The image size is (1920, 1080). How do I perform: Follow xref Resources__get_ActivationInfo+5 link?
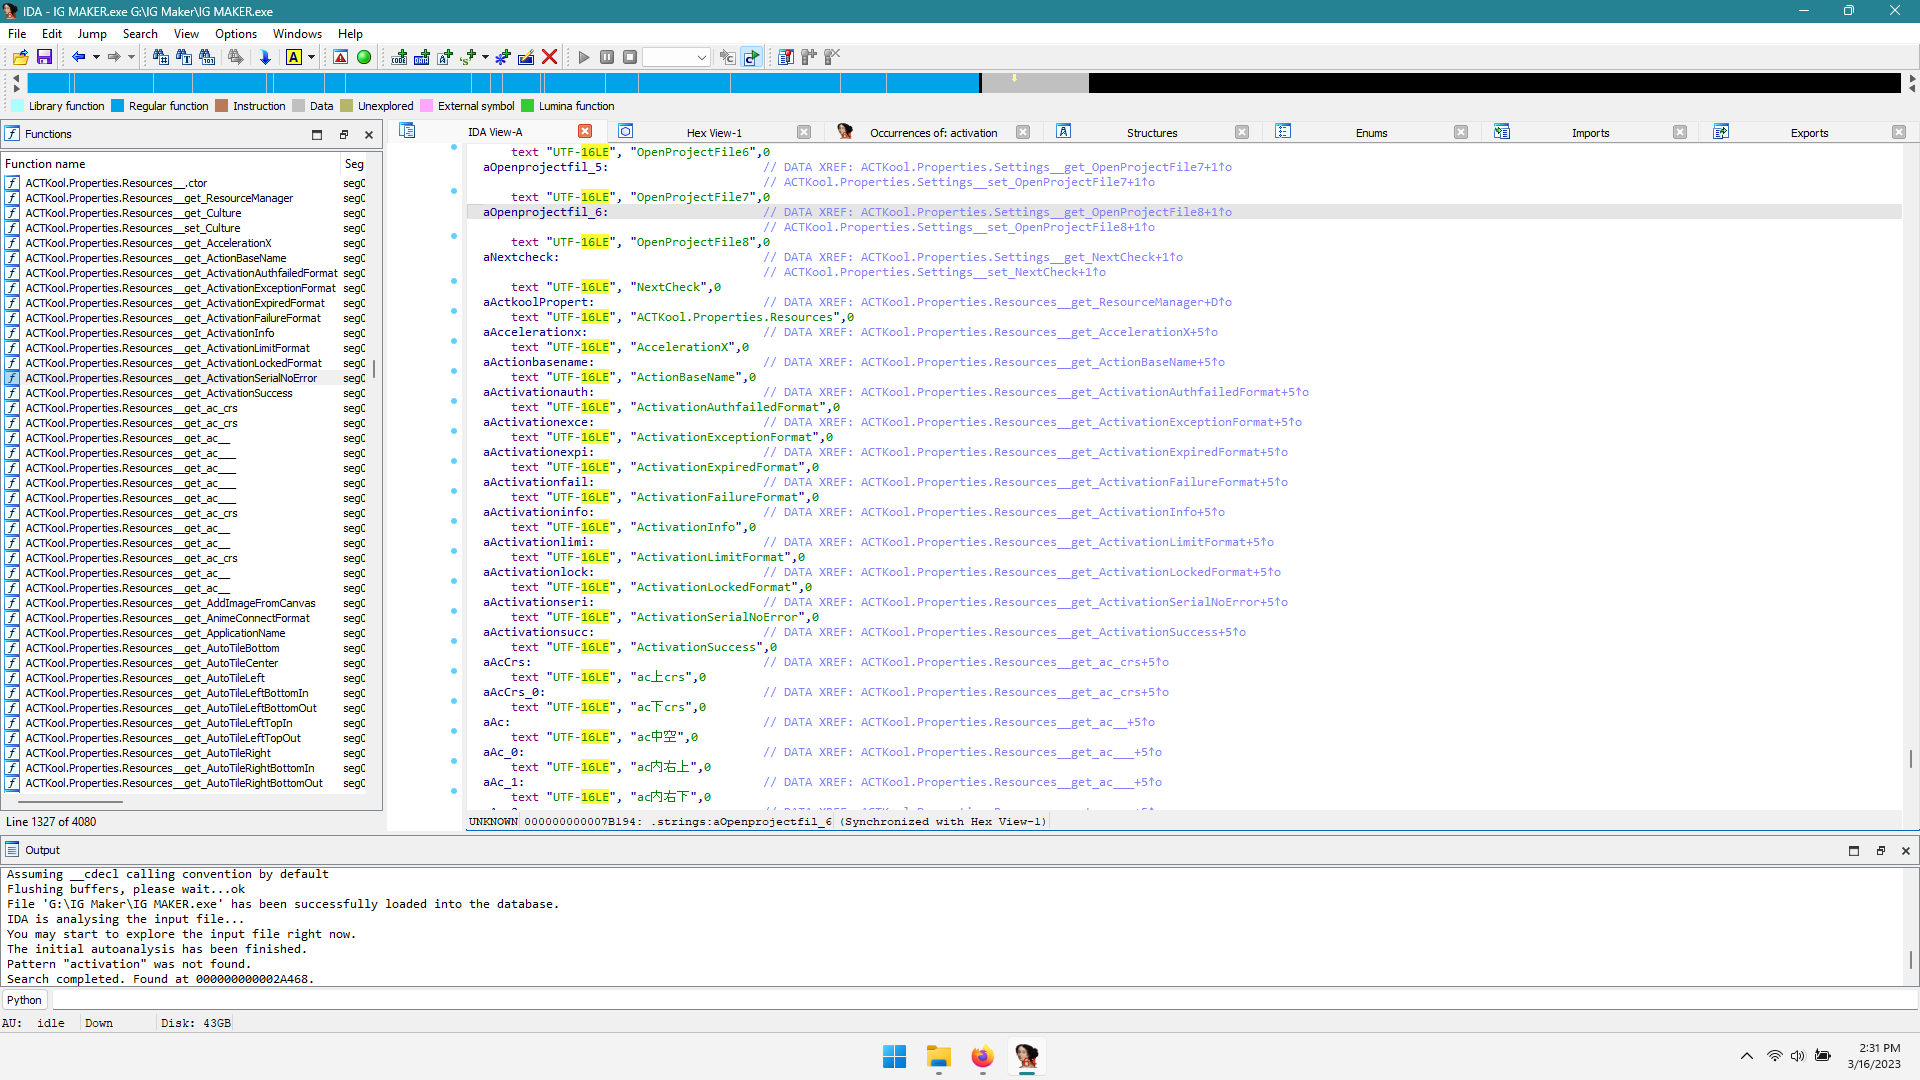pos(1042,512)
